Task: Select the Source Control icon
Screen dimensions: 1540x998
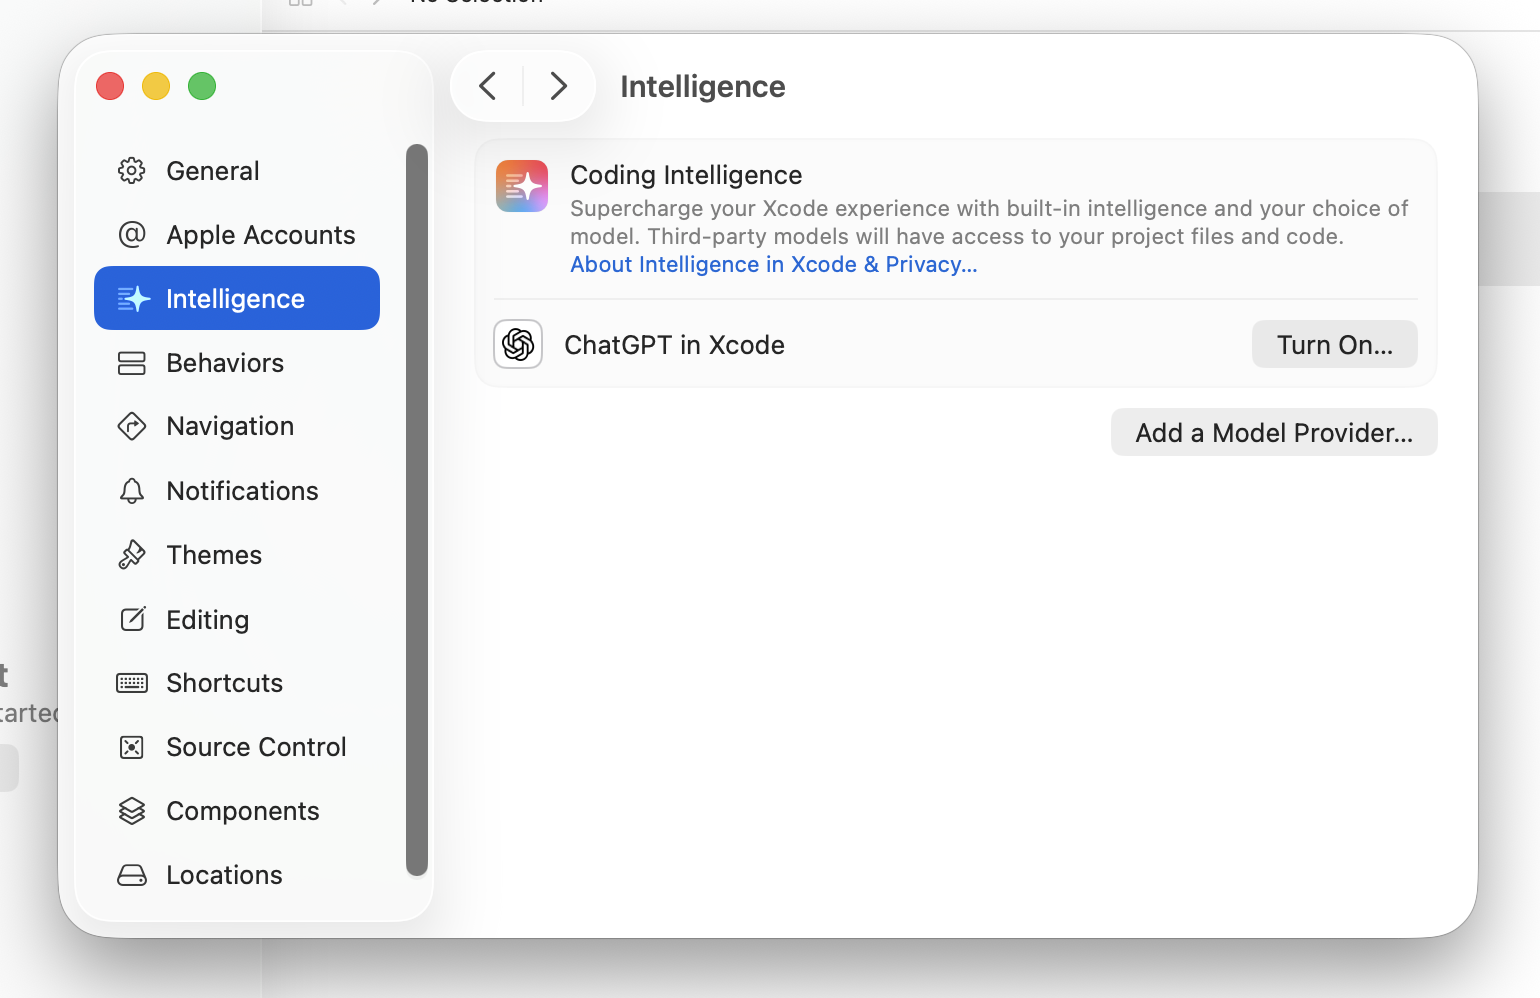Action: pos(131,747)
